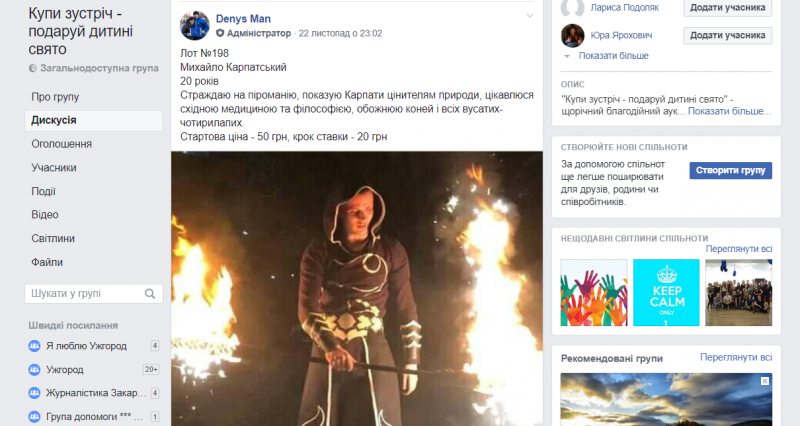
Task: Open the colorful hands photo thumbnail
Action: pyautogui.click(x=594, y=292)
